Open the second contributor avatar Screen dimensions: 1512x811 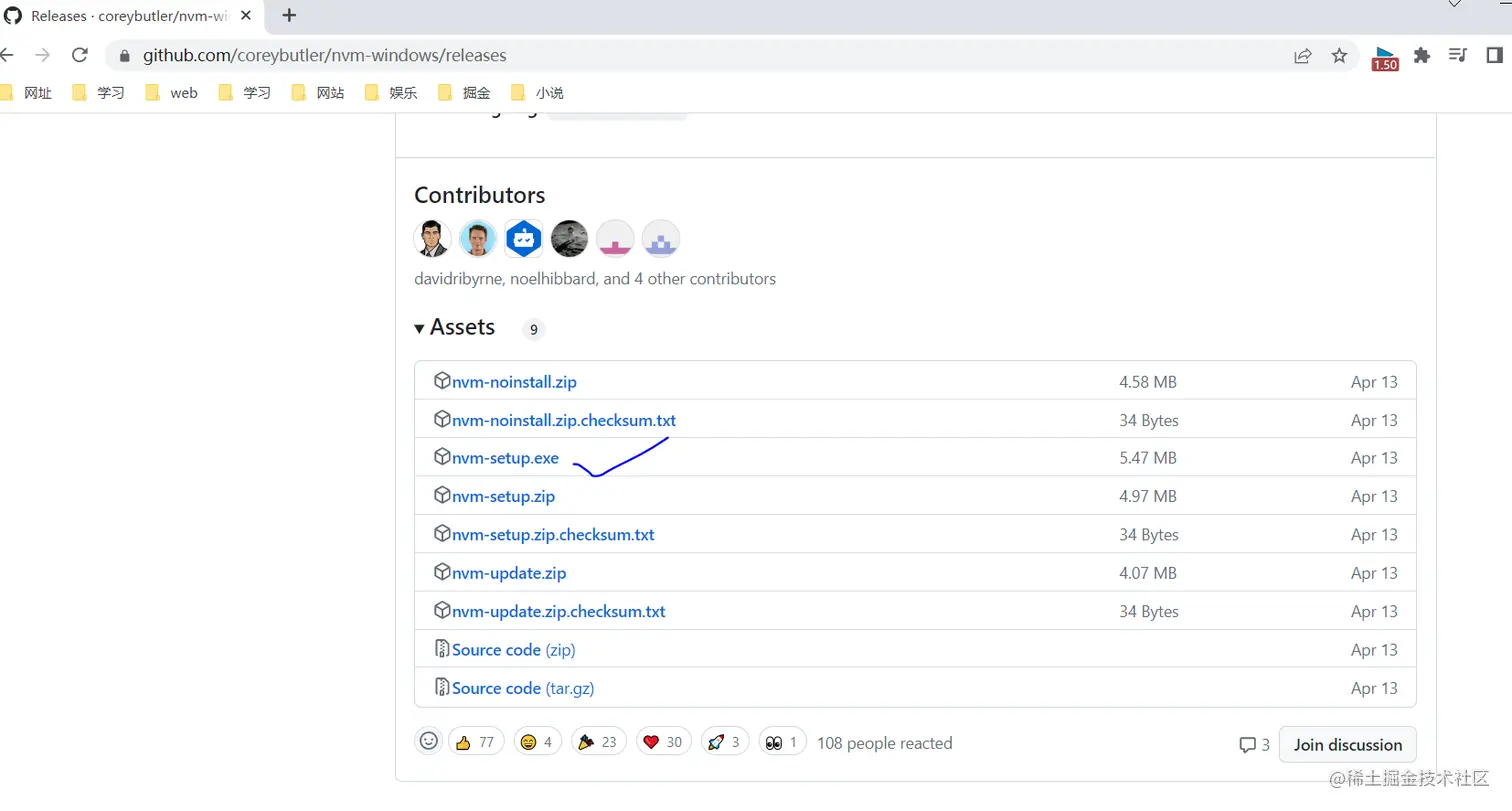pyautogui.click(x=478, y=238)
